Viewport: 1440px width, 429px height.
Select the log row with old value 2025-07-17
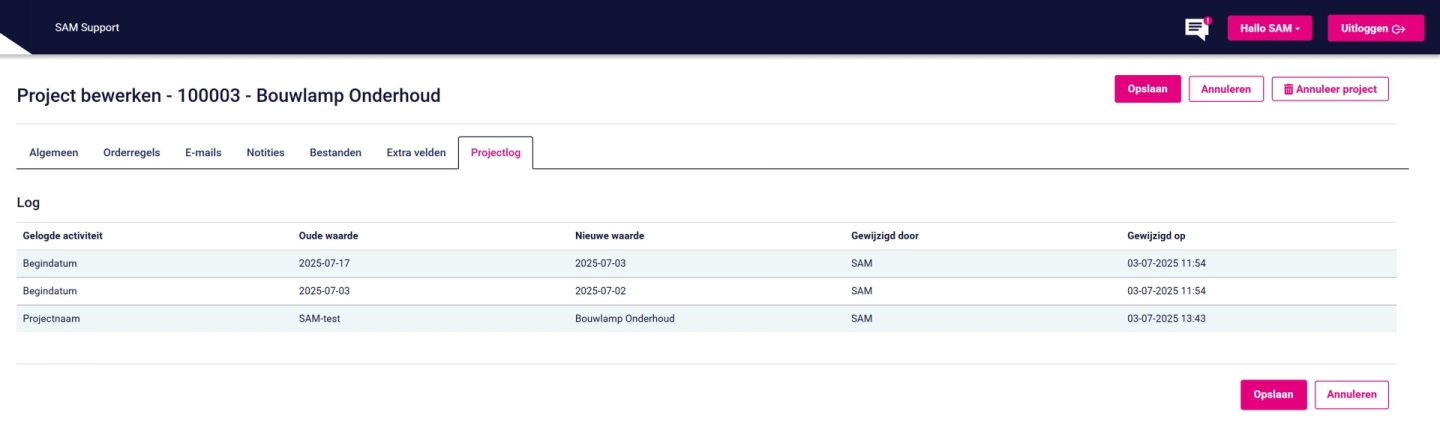click(706, 264)
